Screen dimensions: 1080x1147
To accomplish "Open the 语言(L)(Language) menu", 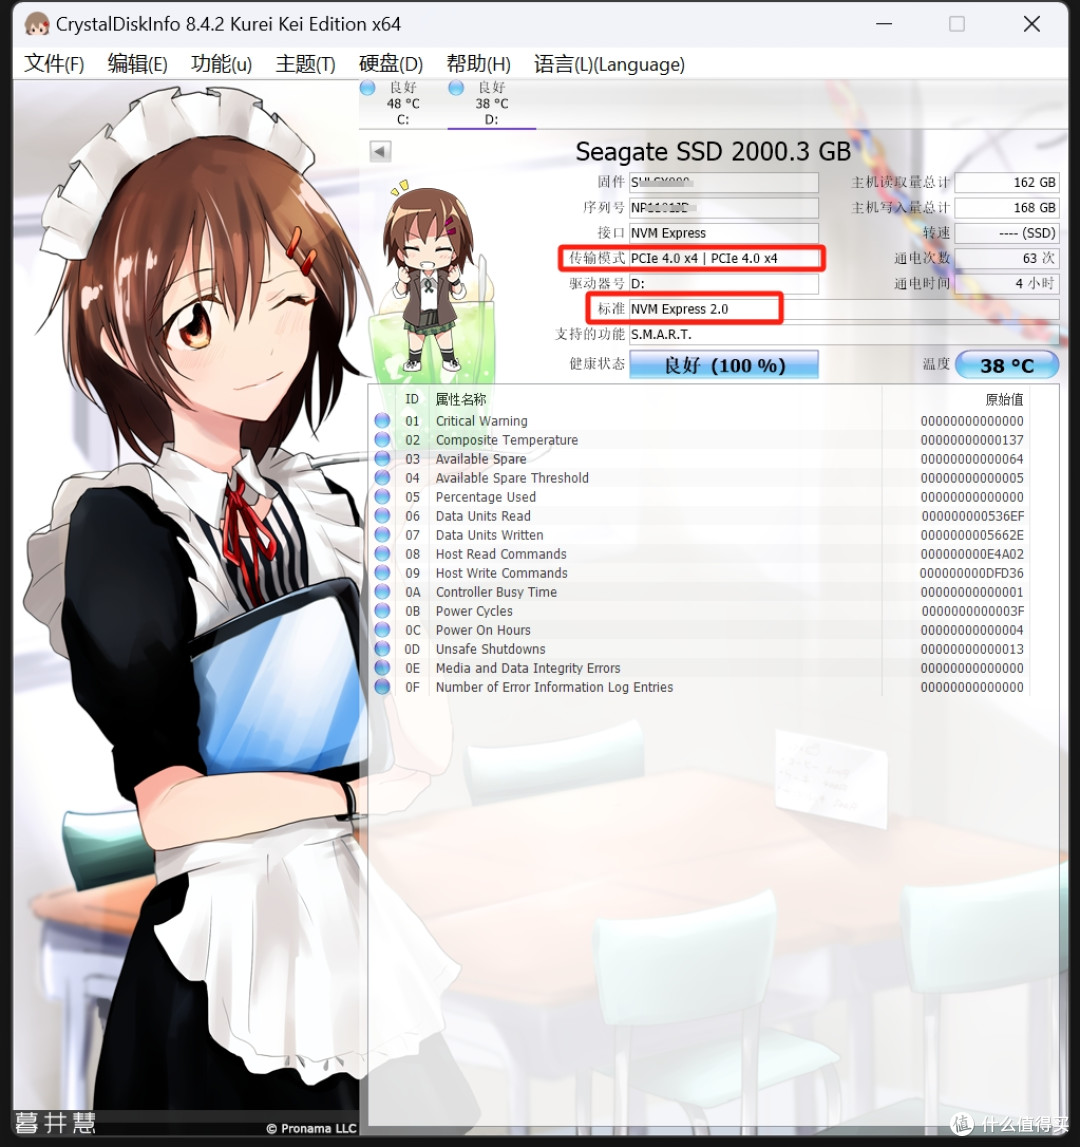I will pos(610,64).
